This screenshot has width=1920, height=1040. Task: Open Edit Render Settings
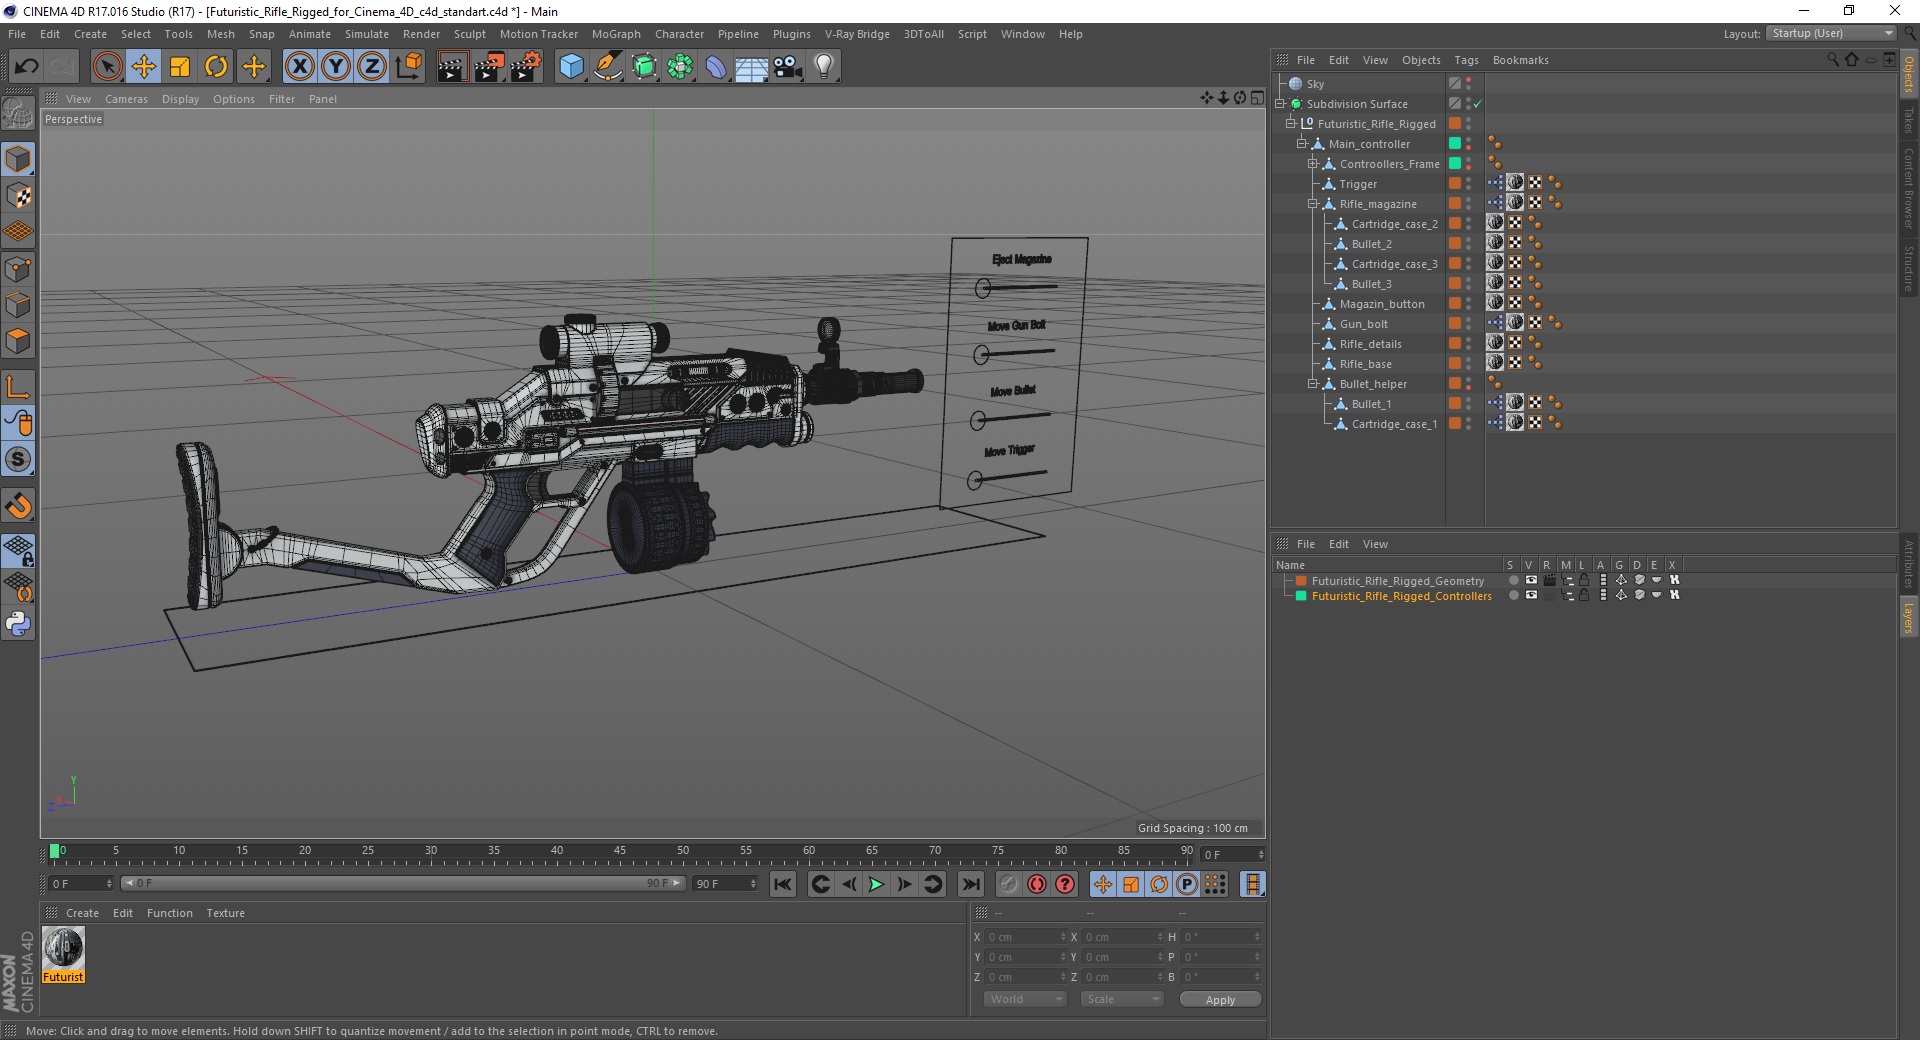(x=526, y=67)
